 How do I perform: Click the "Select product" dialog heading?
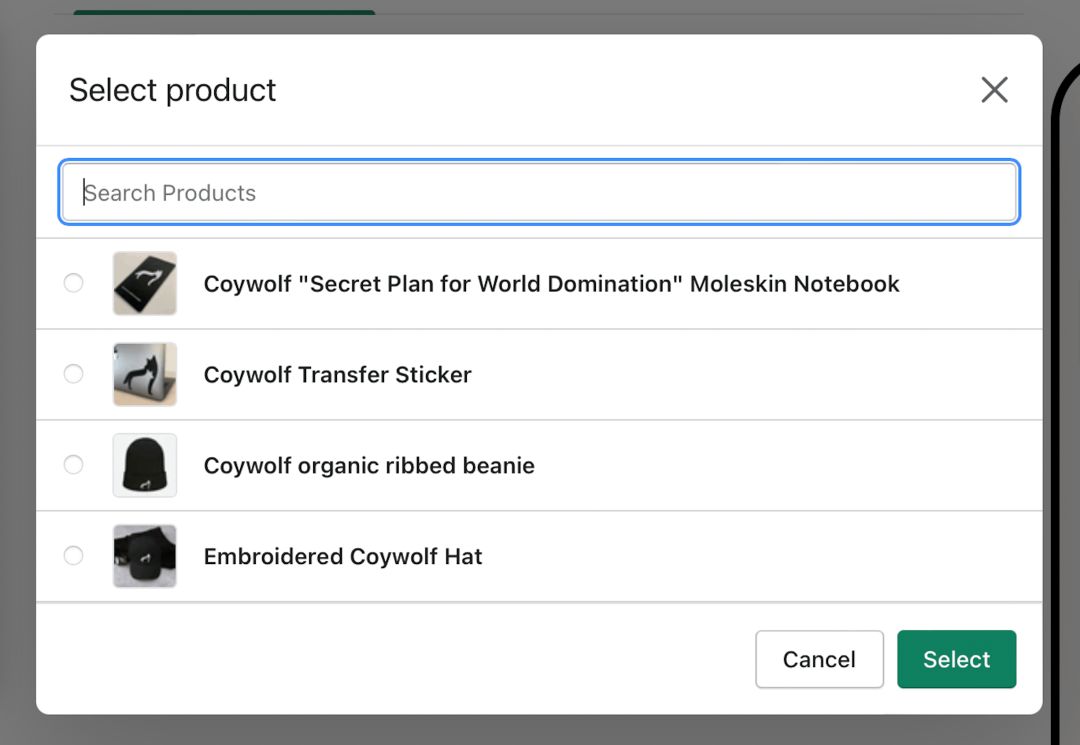(x=172, y=90)
